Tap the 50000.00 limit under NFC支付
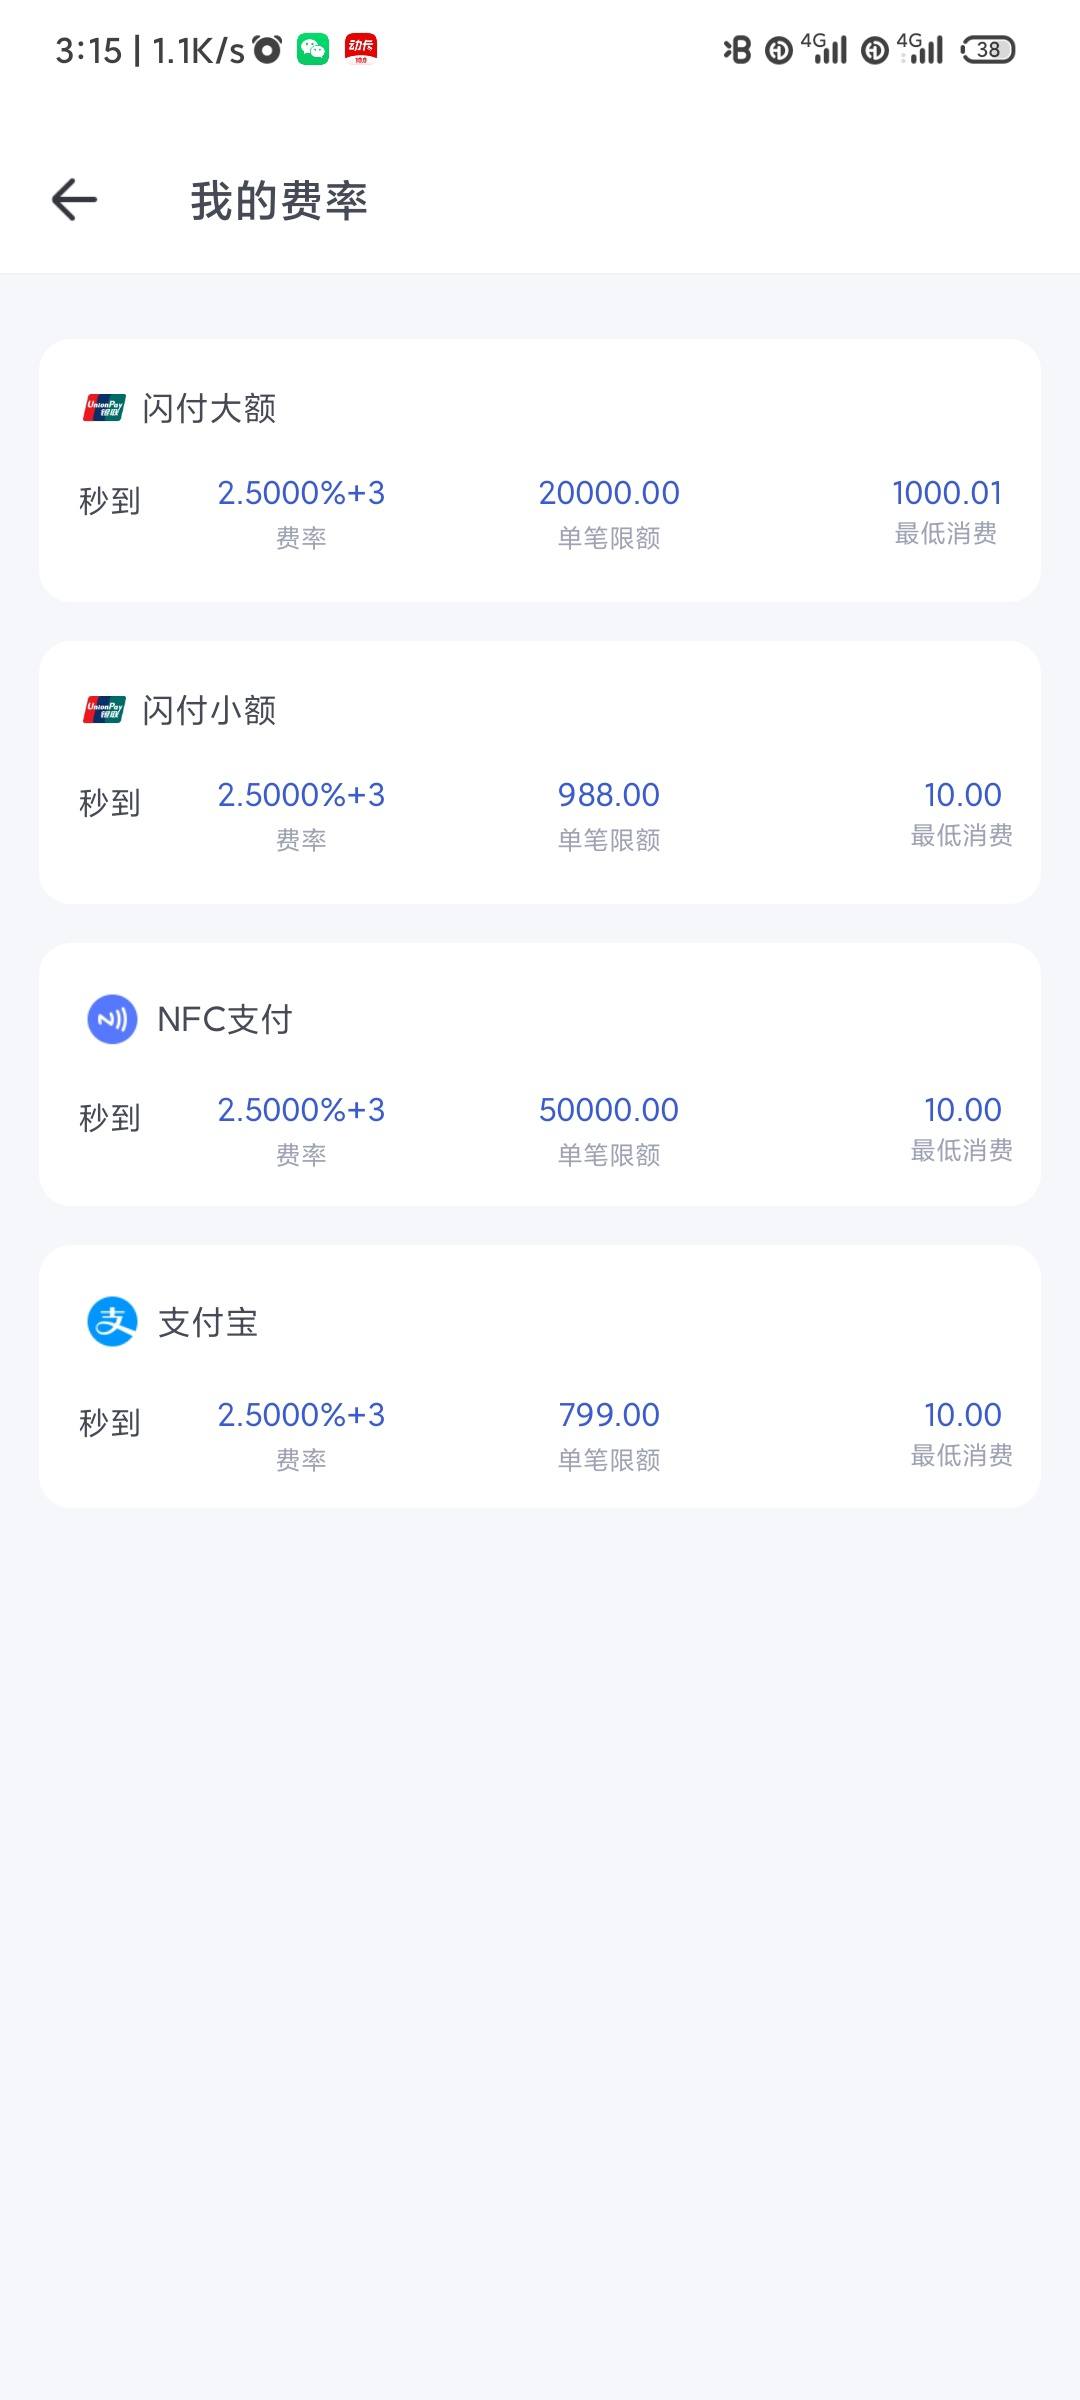This screenshot has height=2400, width=1080. click(609, 1110)
